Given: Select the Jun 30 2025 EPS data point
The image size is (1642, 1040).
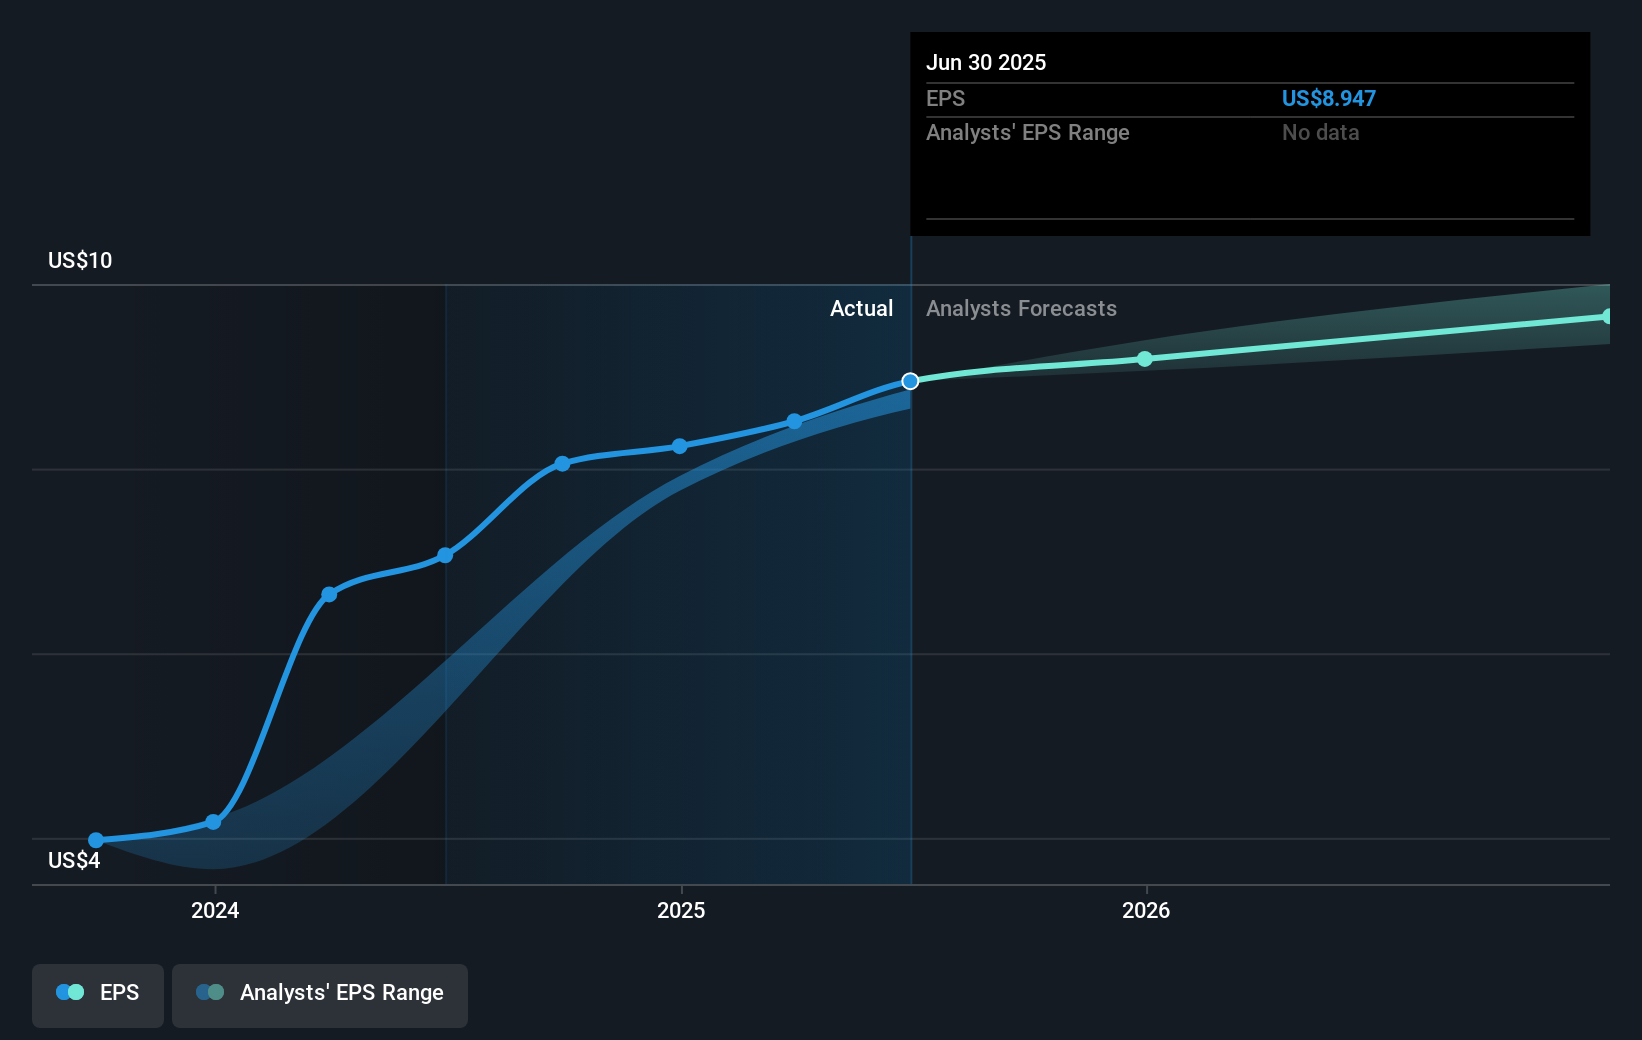Looking at the screenshot, I should tap(910, 381).
